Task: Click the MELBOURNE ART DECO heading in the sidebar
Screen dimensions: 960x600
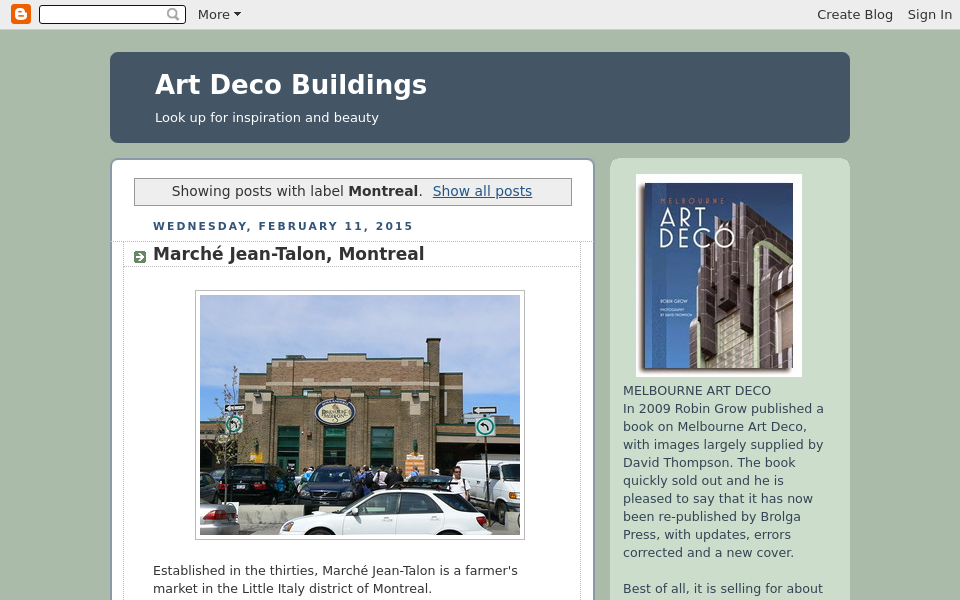Action: 697,391
